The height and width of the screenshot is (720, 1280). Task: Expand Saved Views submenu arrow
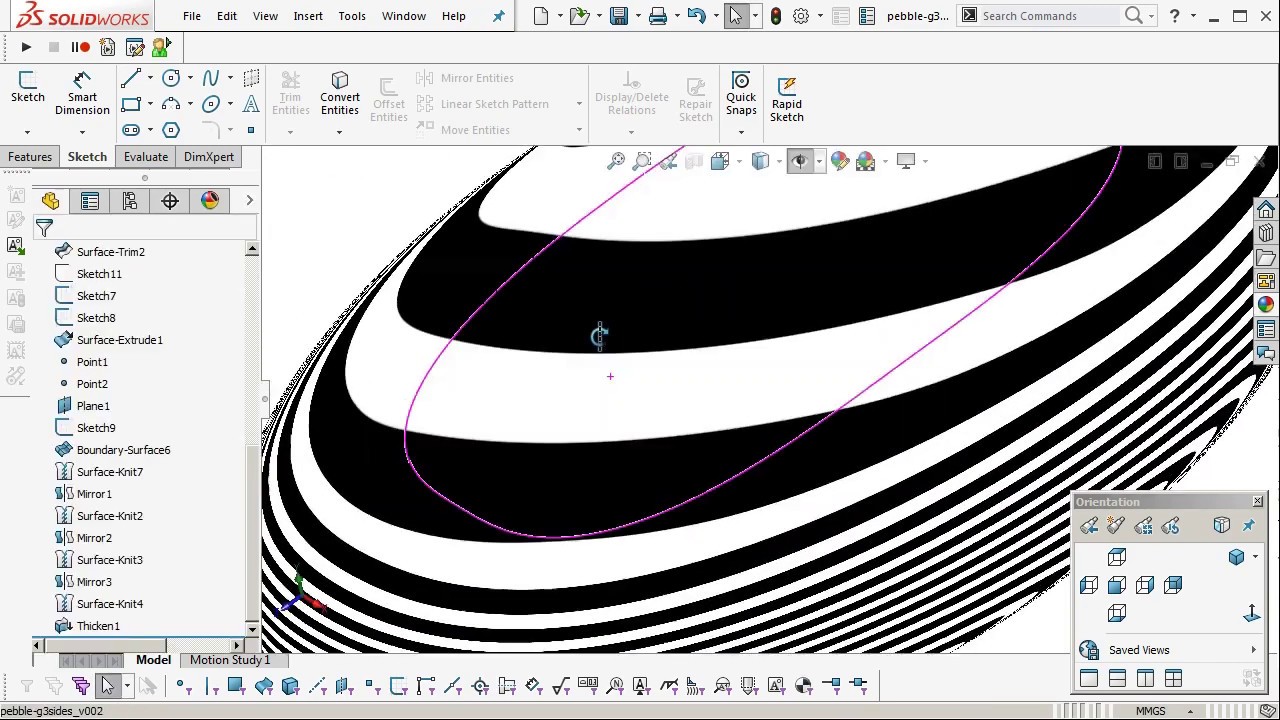click(x=1253, y=650)
